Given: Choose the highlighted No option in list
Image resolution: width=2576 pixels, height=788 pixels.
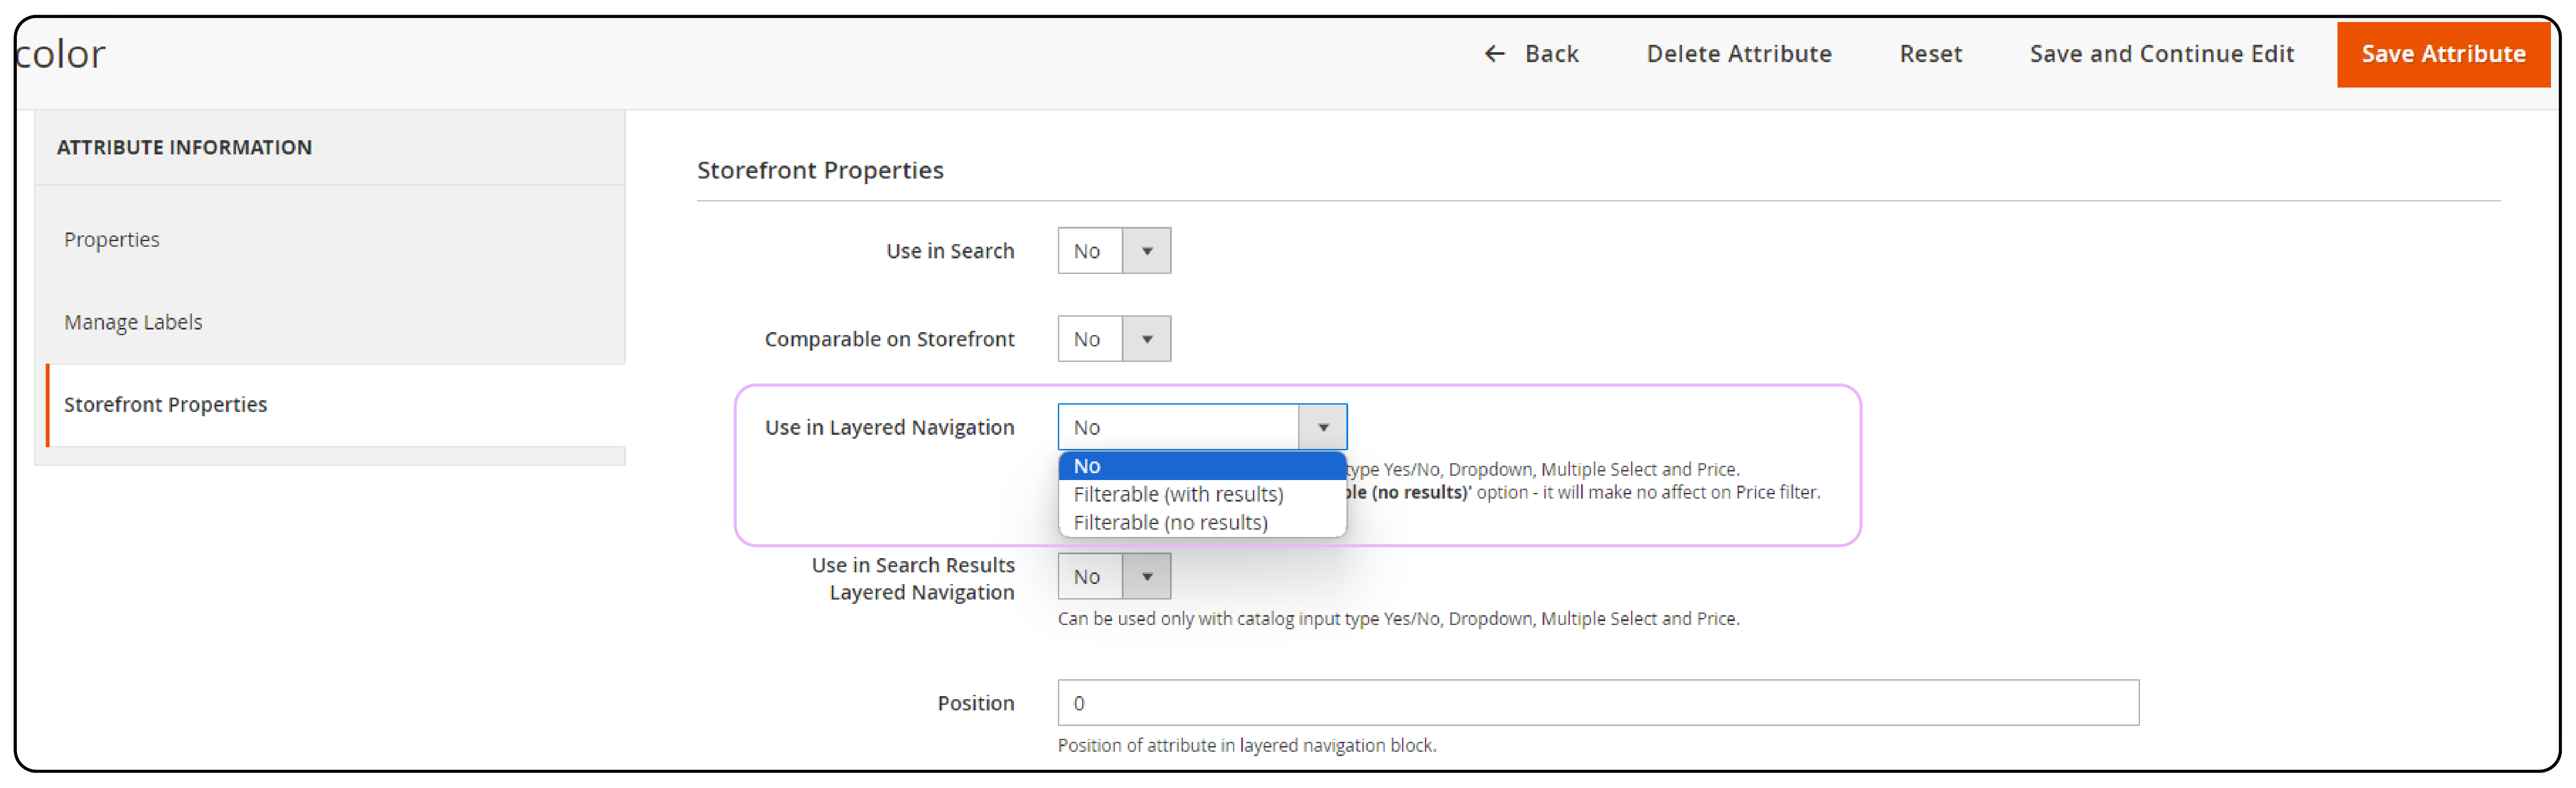Looking at the screenshot, I should tap(1202, 466).
